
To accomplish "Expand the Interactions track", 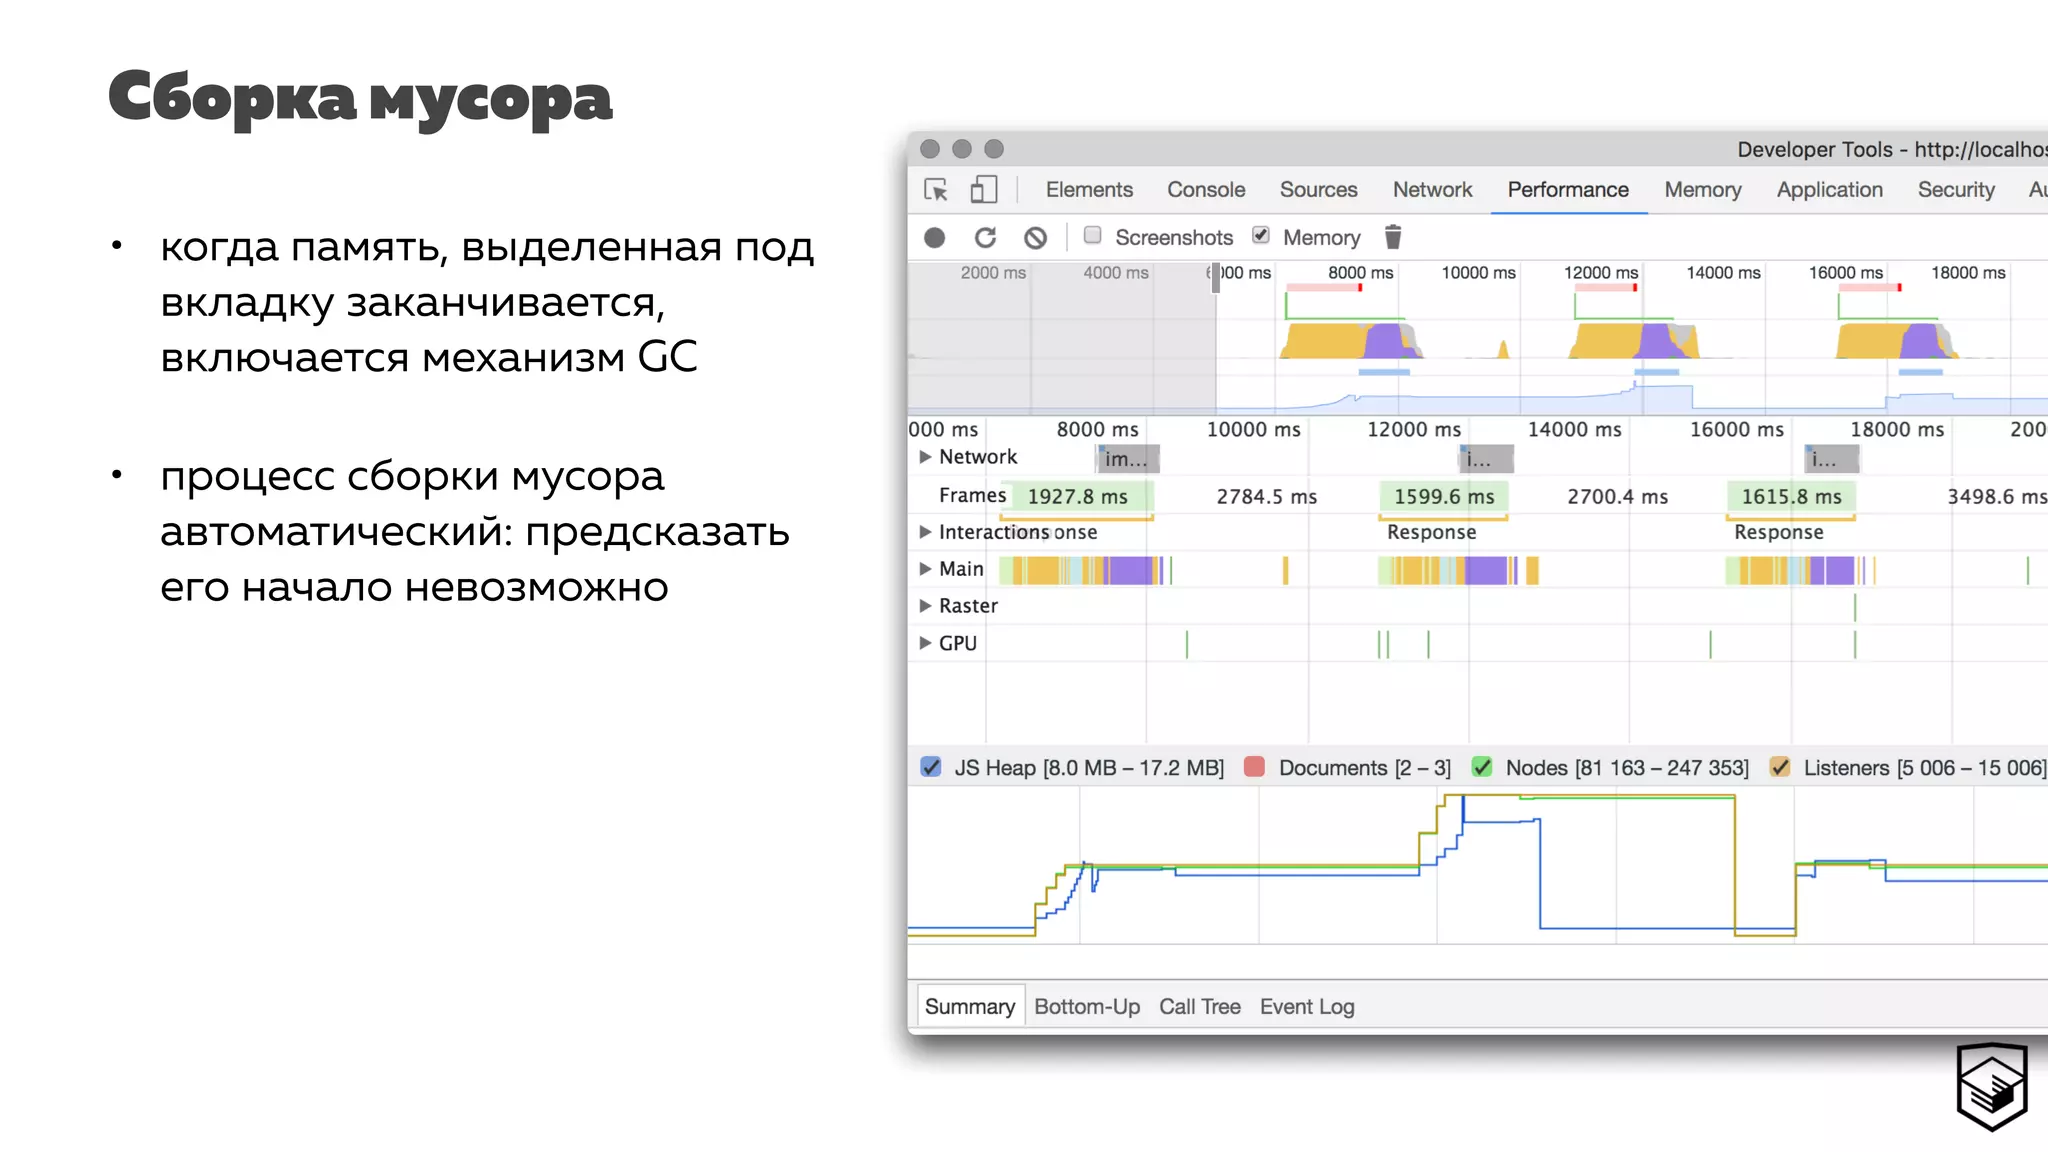I will click(925, 532).
